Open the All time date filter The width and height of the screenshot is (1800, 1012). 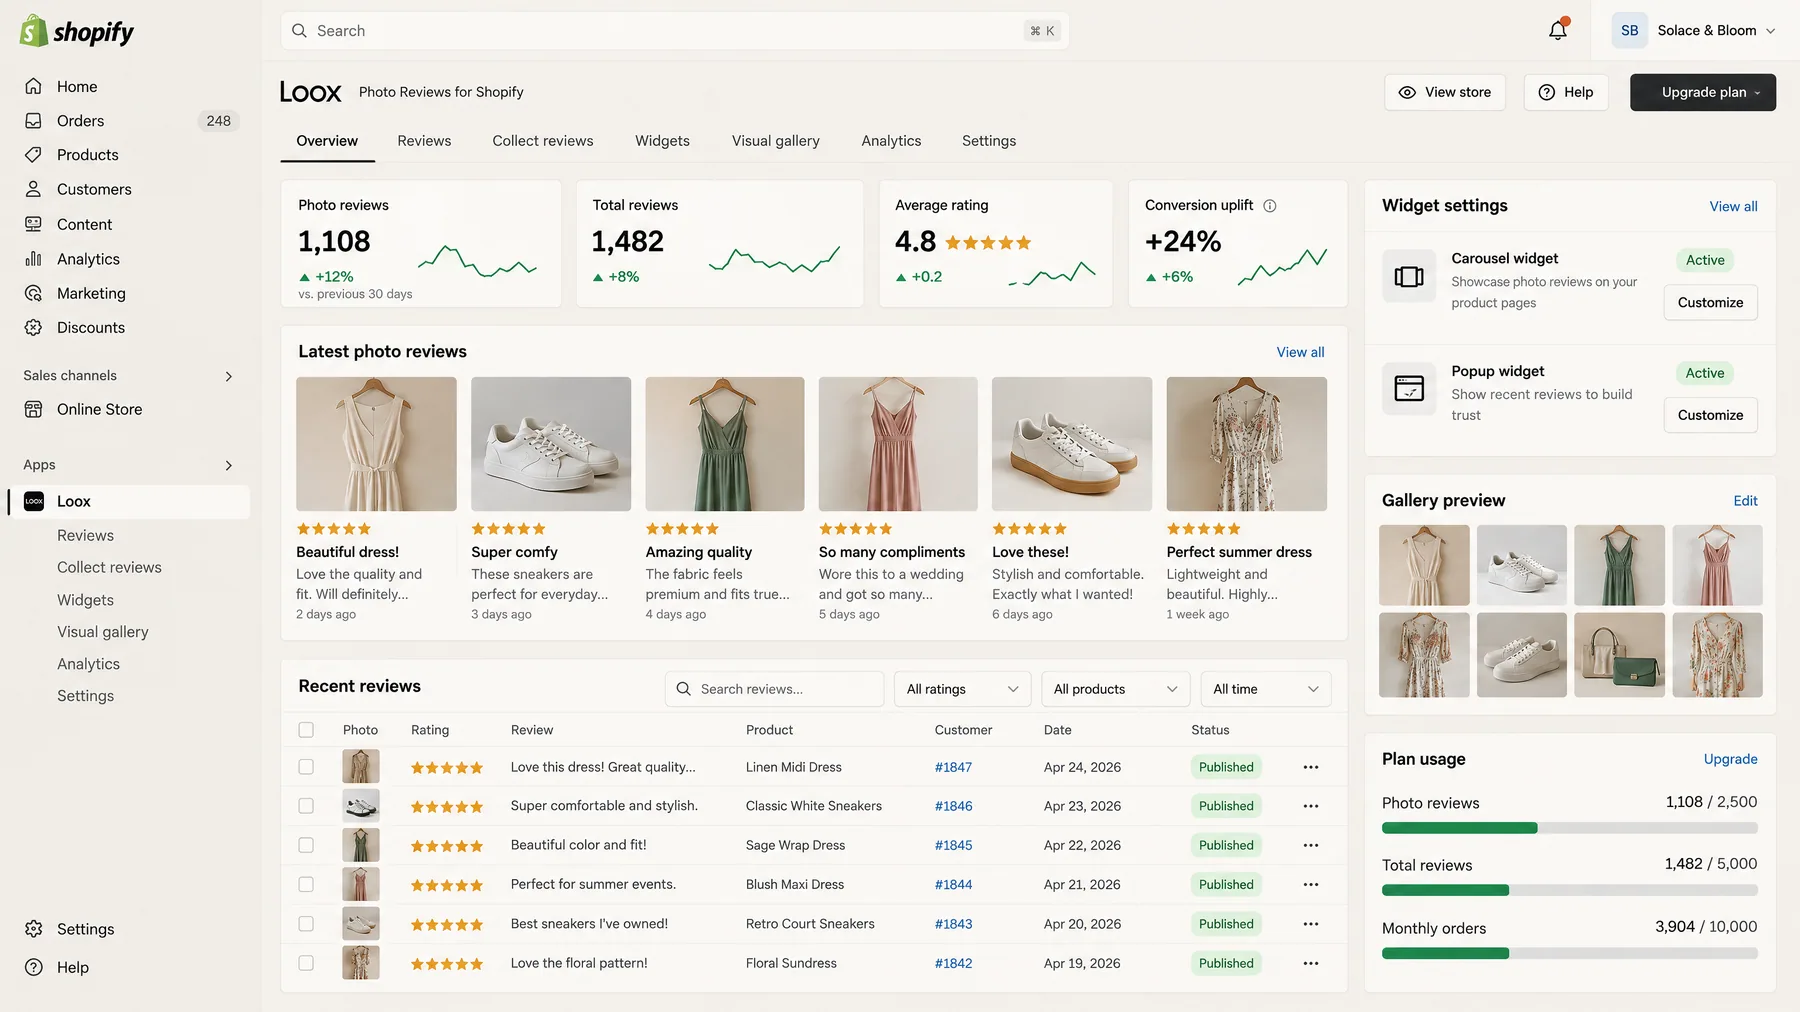pyautogui.click(x=1265, y=689)
